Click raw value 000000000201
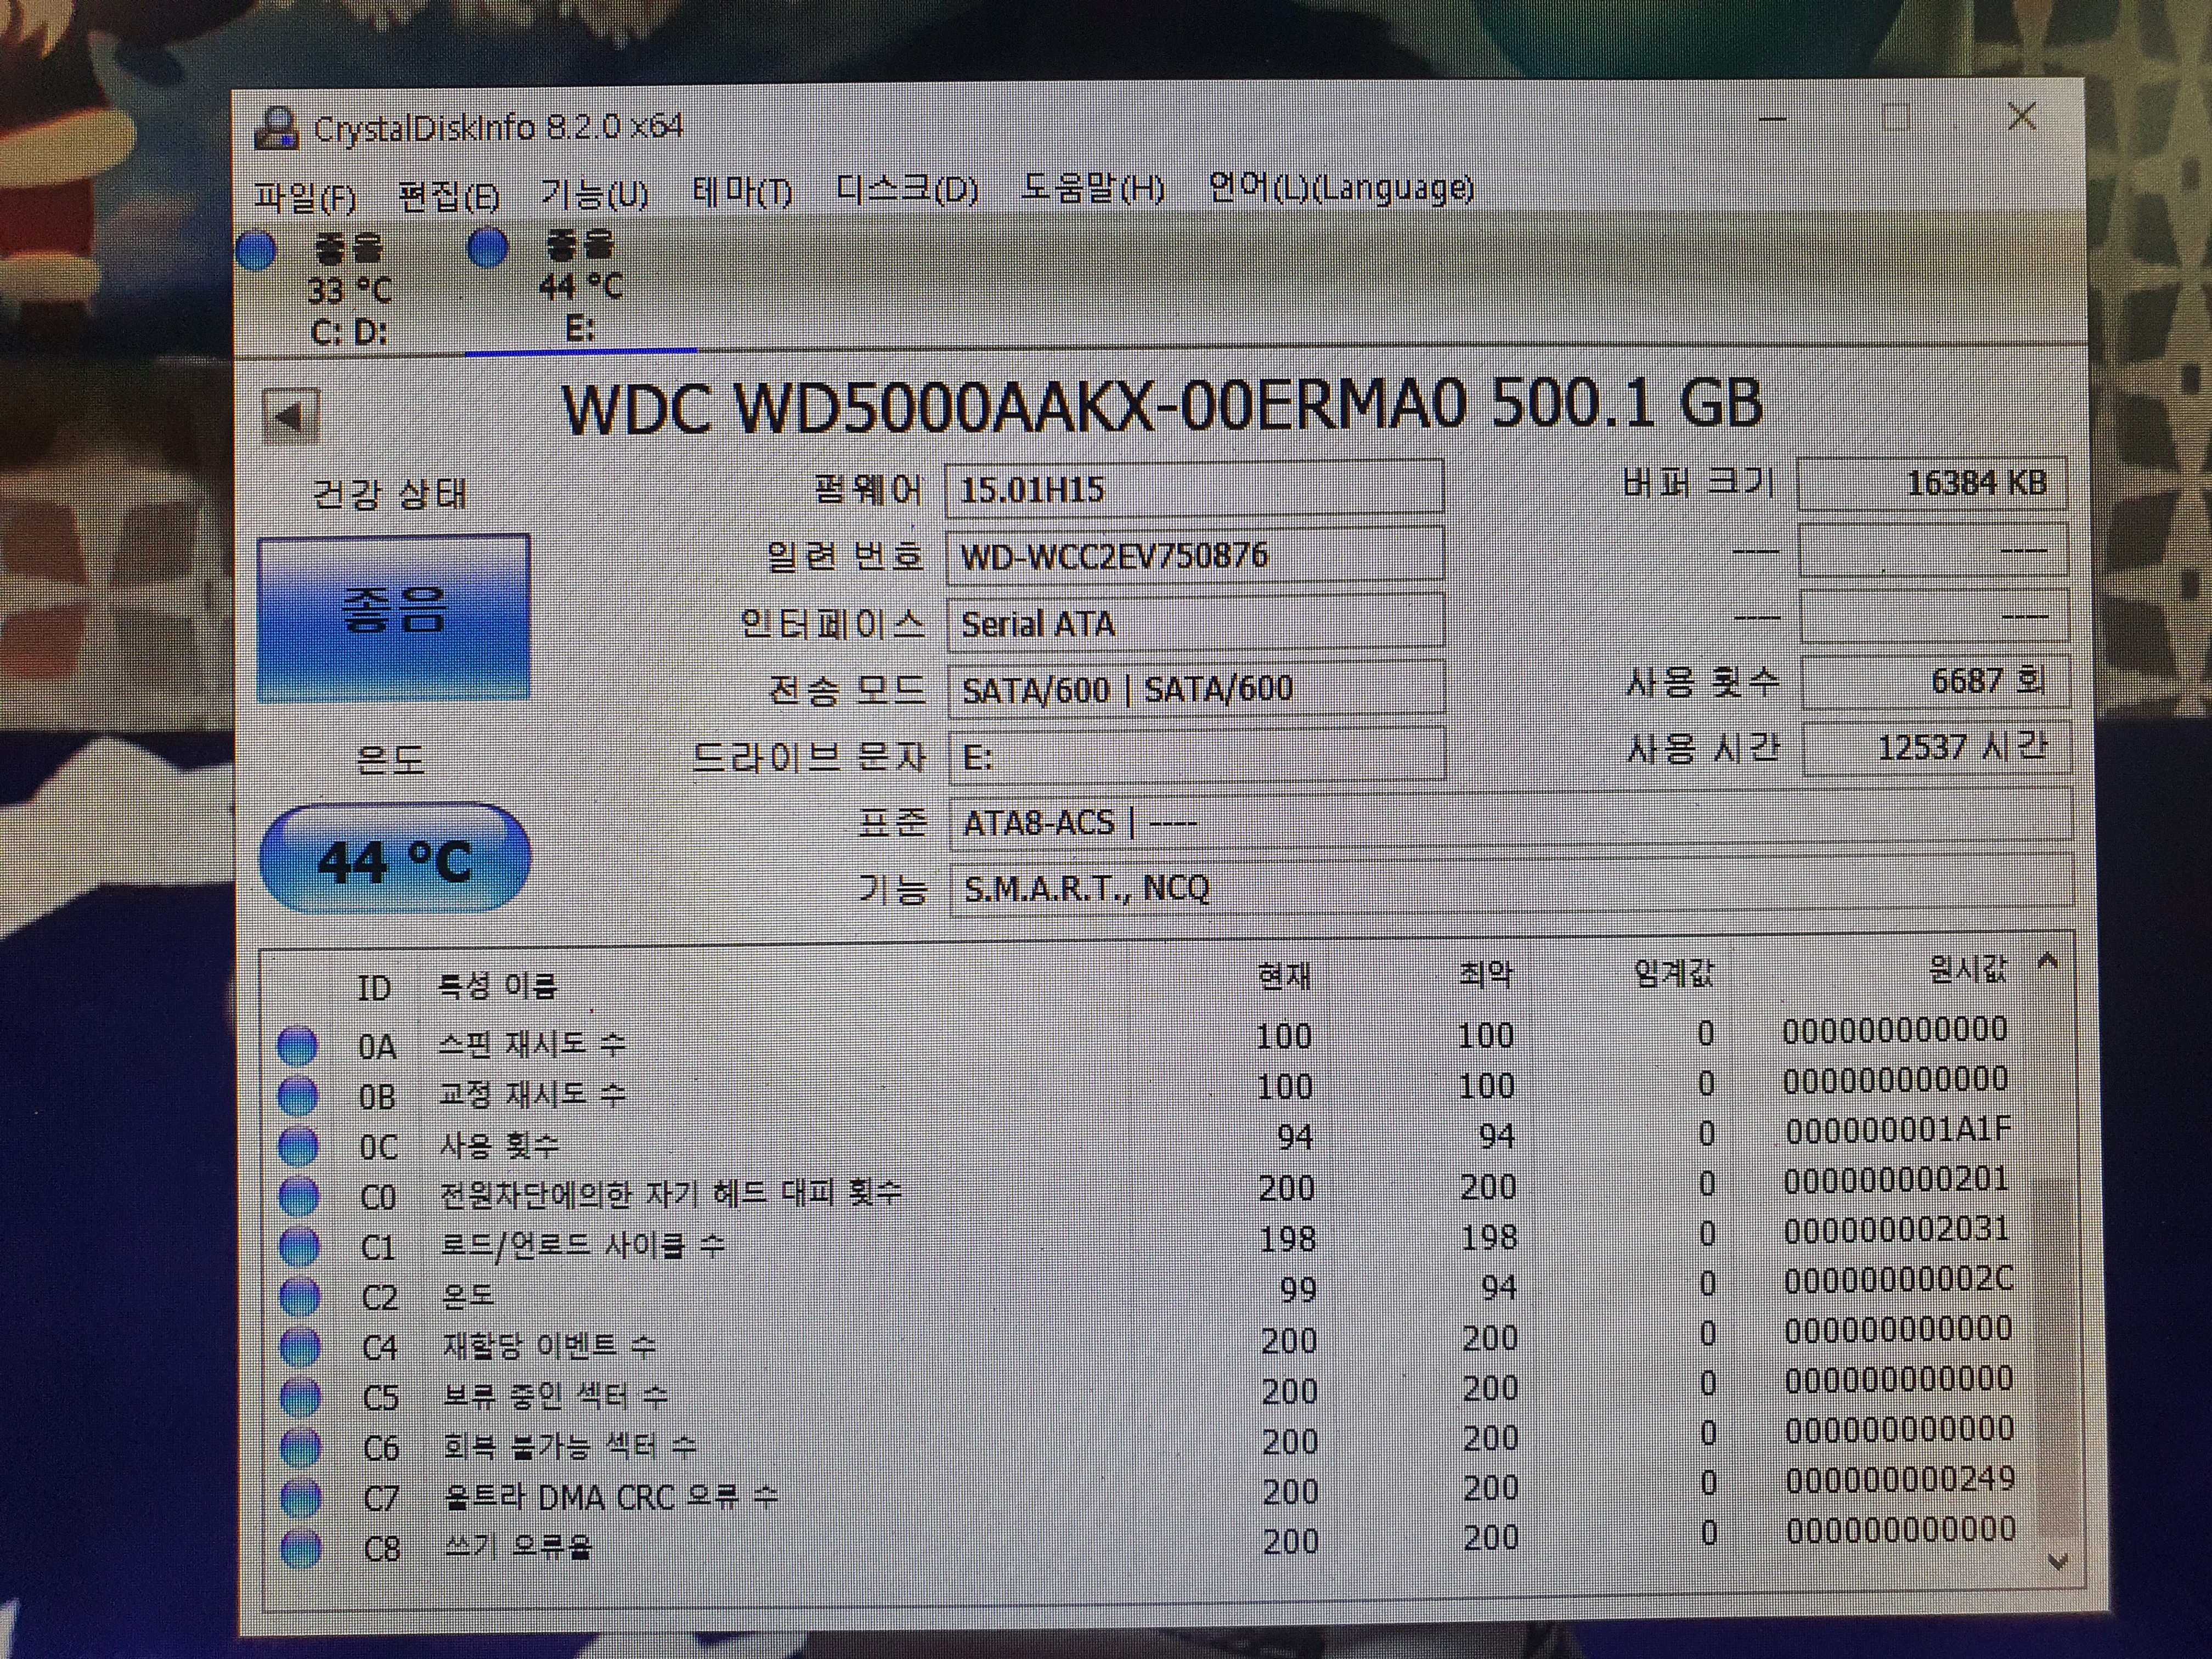Screen dimensions: 2212x1659 click(1897, 1180)
